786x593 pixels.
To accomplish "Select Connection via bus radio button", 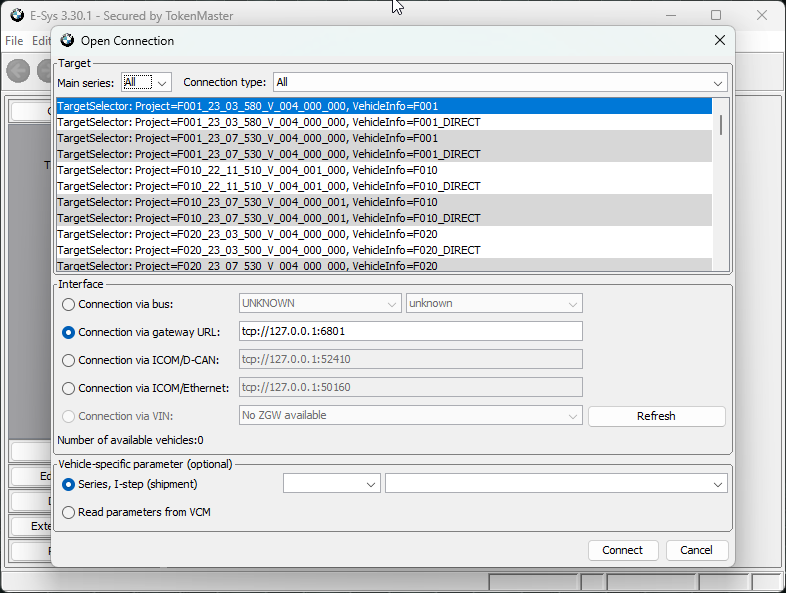I will (x=68, y=304).
